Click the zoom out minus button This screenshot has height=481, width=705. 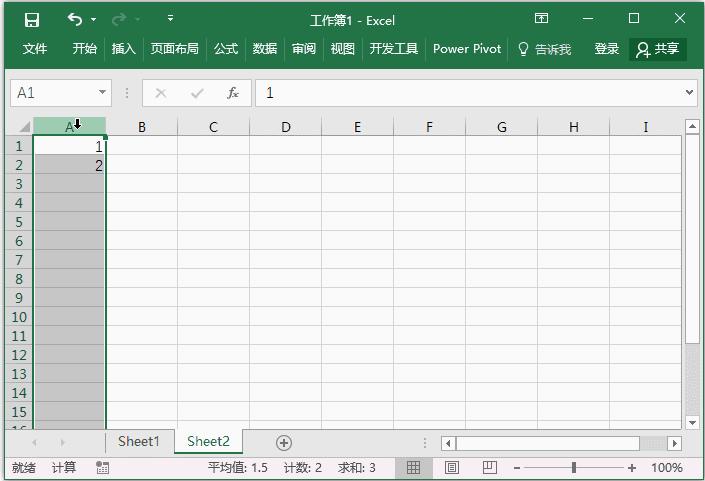[517, 468]
